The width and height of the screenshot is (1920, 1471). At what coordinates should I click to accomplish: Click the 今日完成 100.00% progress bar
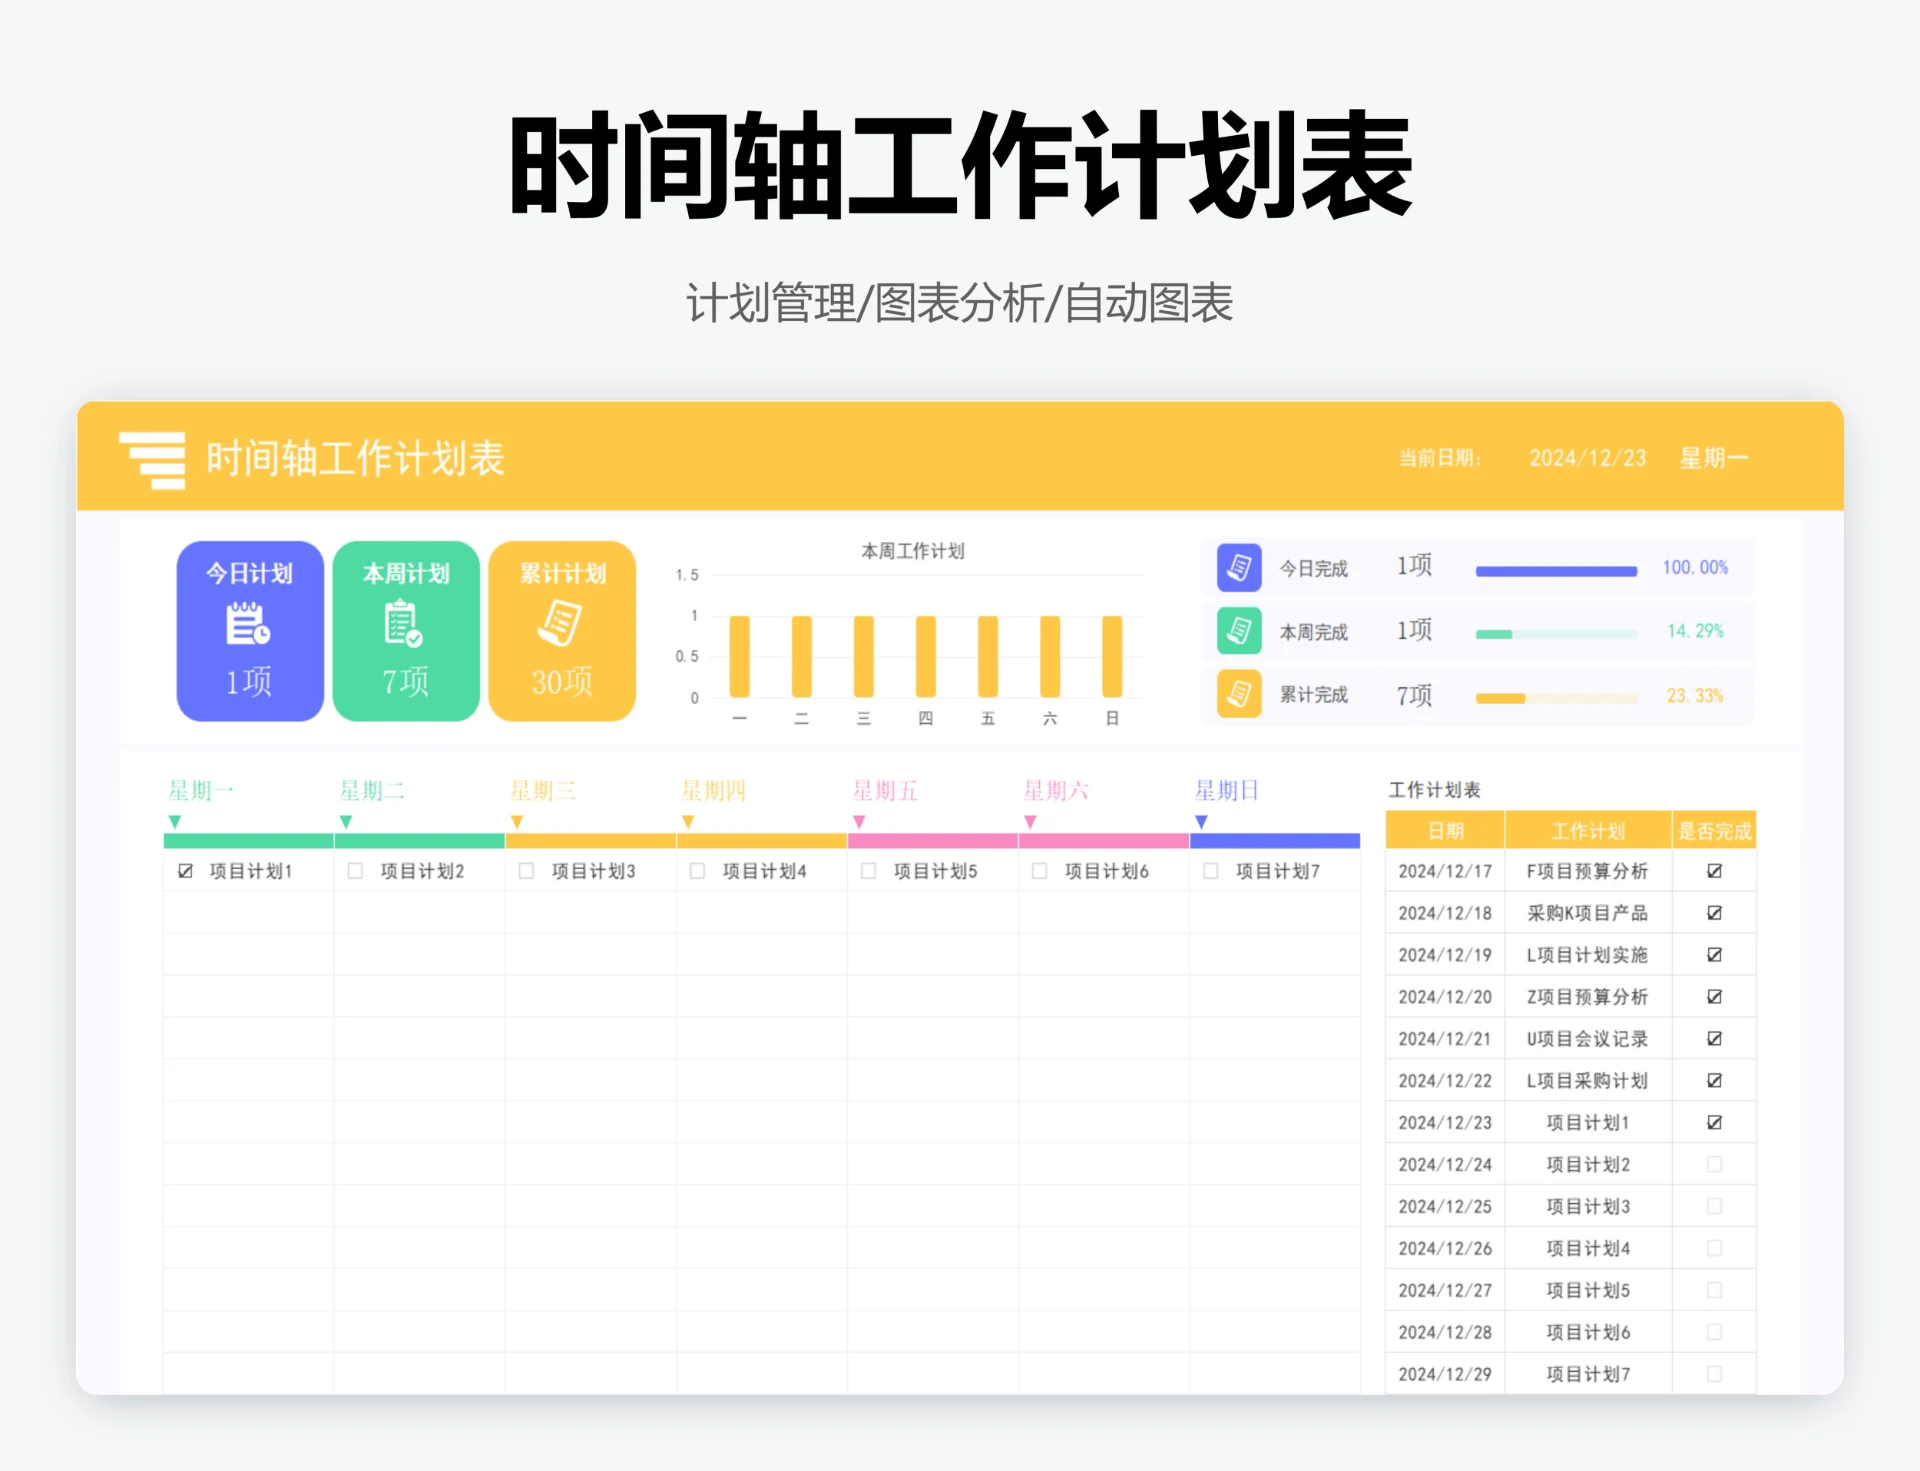pyautogui.click(x=1556, y=569)
